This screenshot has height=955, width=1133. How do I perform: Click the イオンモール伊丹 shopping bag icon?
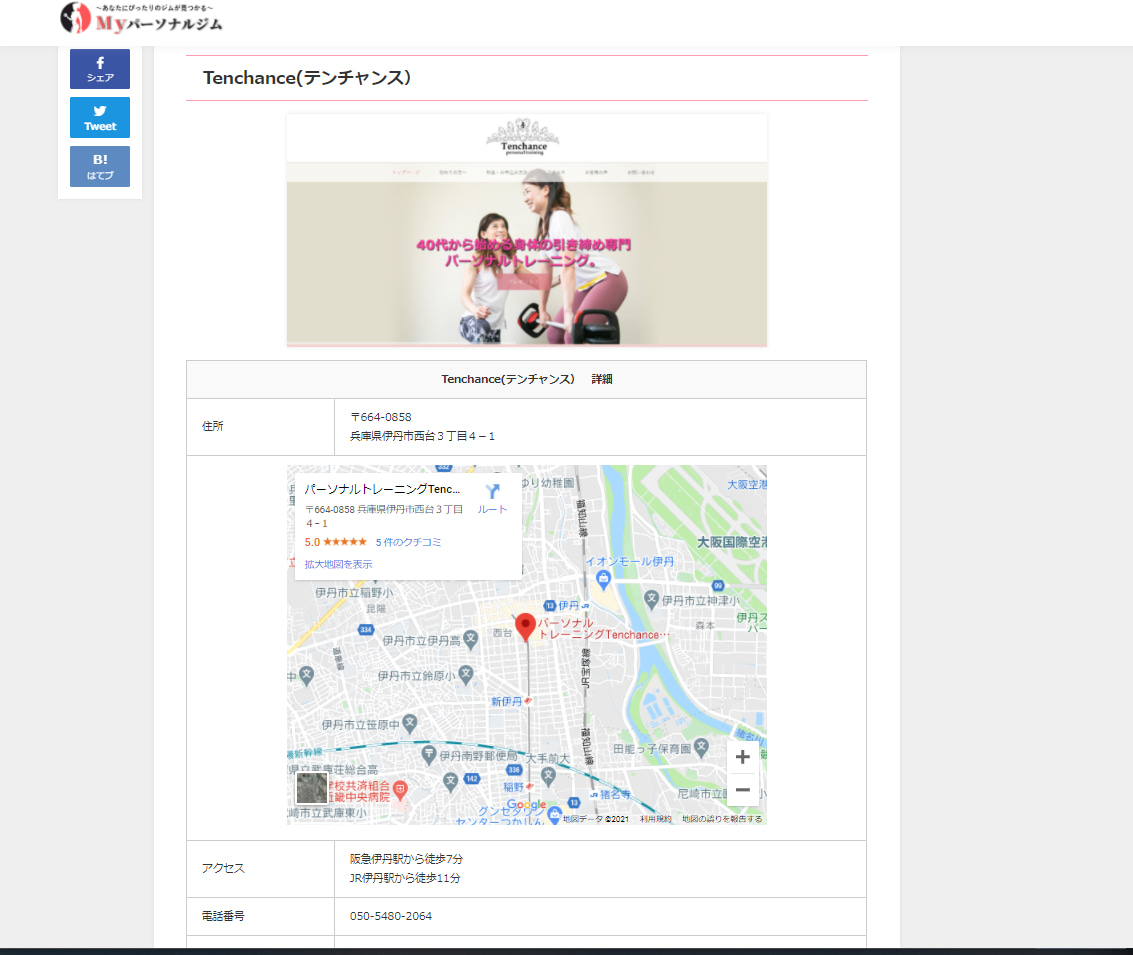[x=603, y=579]
